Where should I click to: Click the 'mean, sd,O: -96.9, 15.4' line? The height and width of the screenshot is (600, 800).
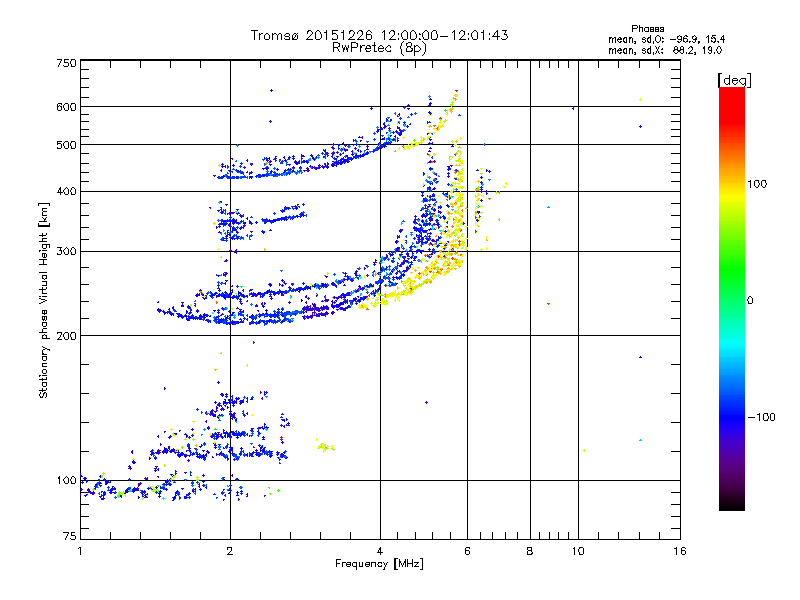[666, 39]
